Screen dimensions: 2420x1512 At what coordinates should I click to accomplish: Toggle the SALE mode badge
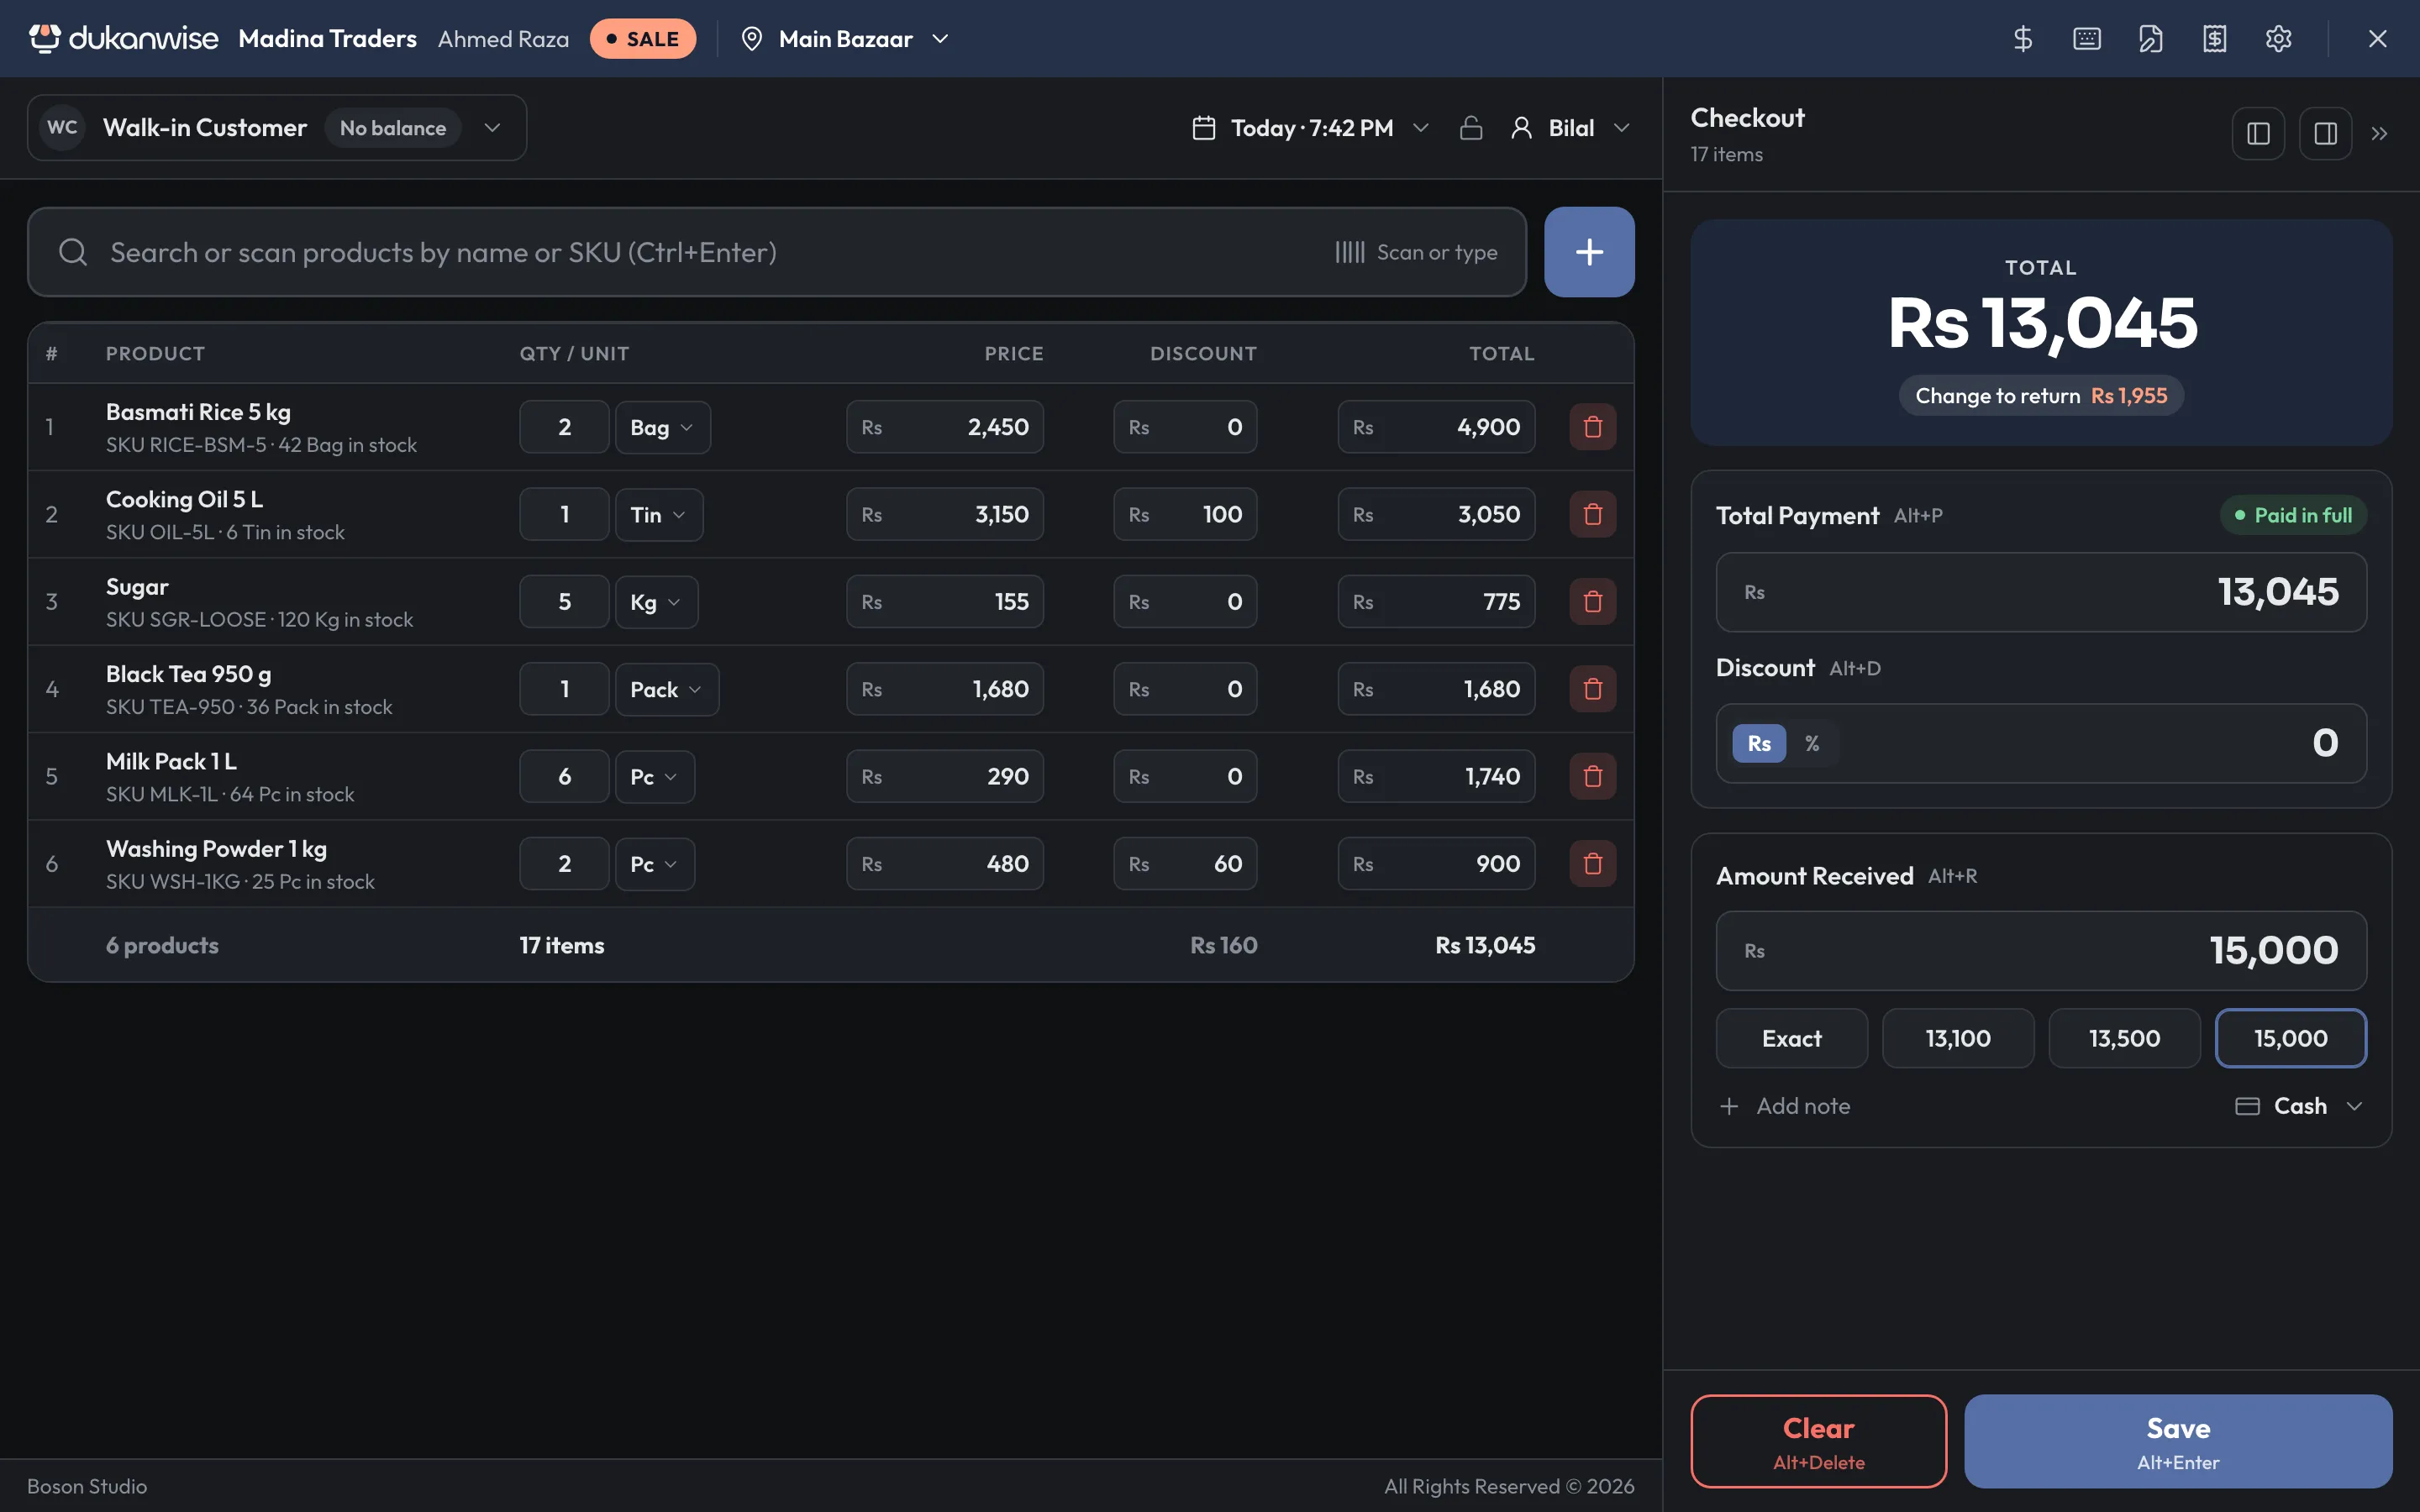pos(642,39)
